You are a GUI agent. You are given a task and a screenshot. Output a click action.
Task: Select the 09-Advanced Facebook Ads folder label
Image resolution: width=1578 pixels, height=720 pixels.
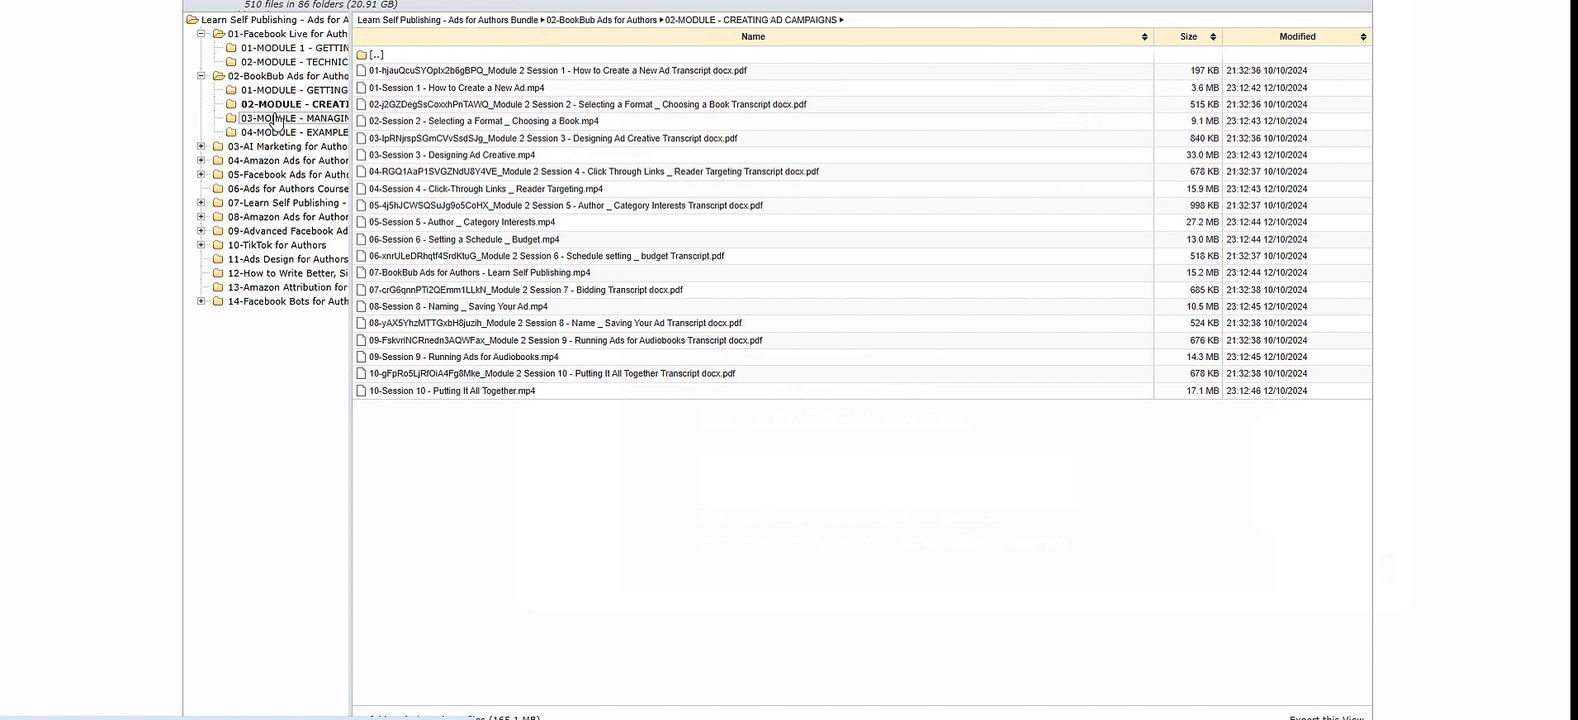(x=288, y=231)
